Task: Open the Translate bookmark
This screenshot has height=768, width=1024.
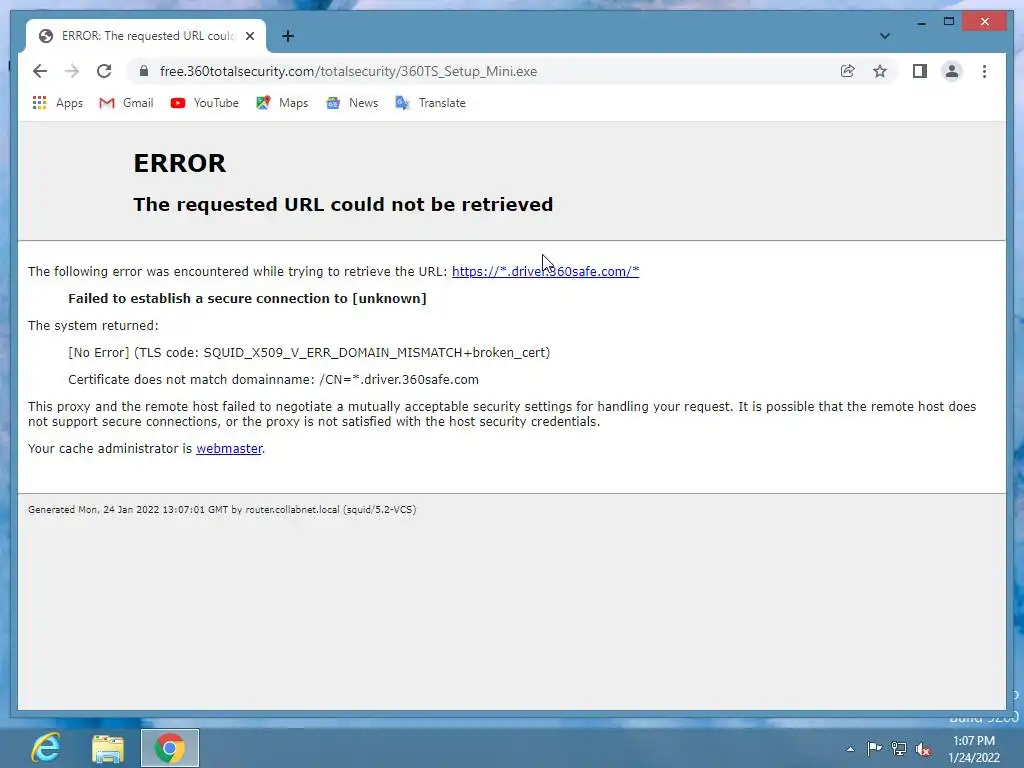Action: [430, 103]
